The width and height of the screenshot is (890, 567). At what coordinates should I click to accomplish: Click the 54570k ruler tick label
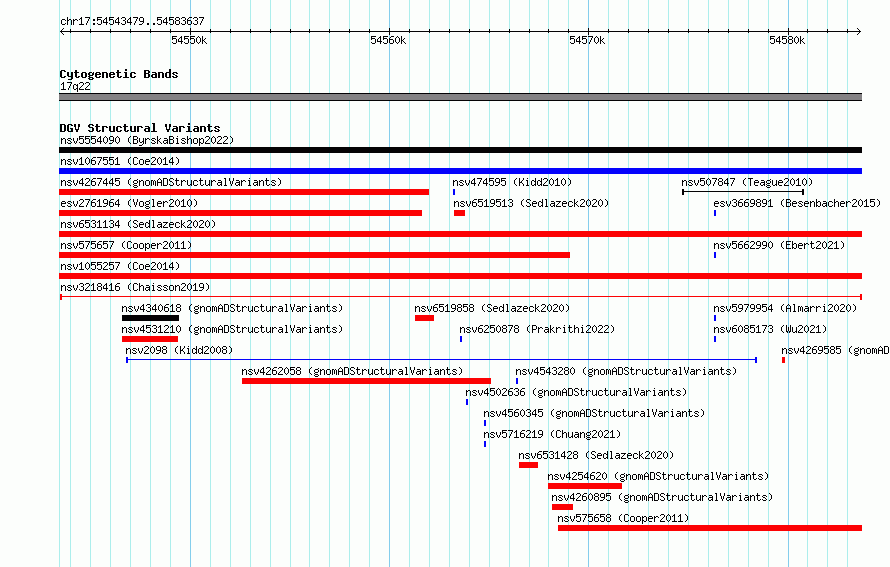coord(587,40)
